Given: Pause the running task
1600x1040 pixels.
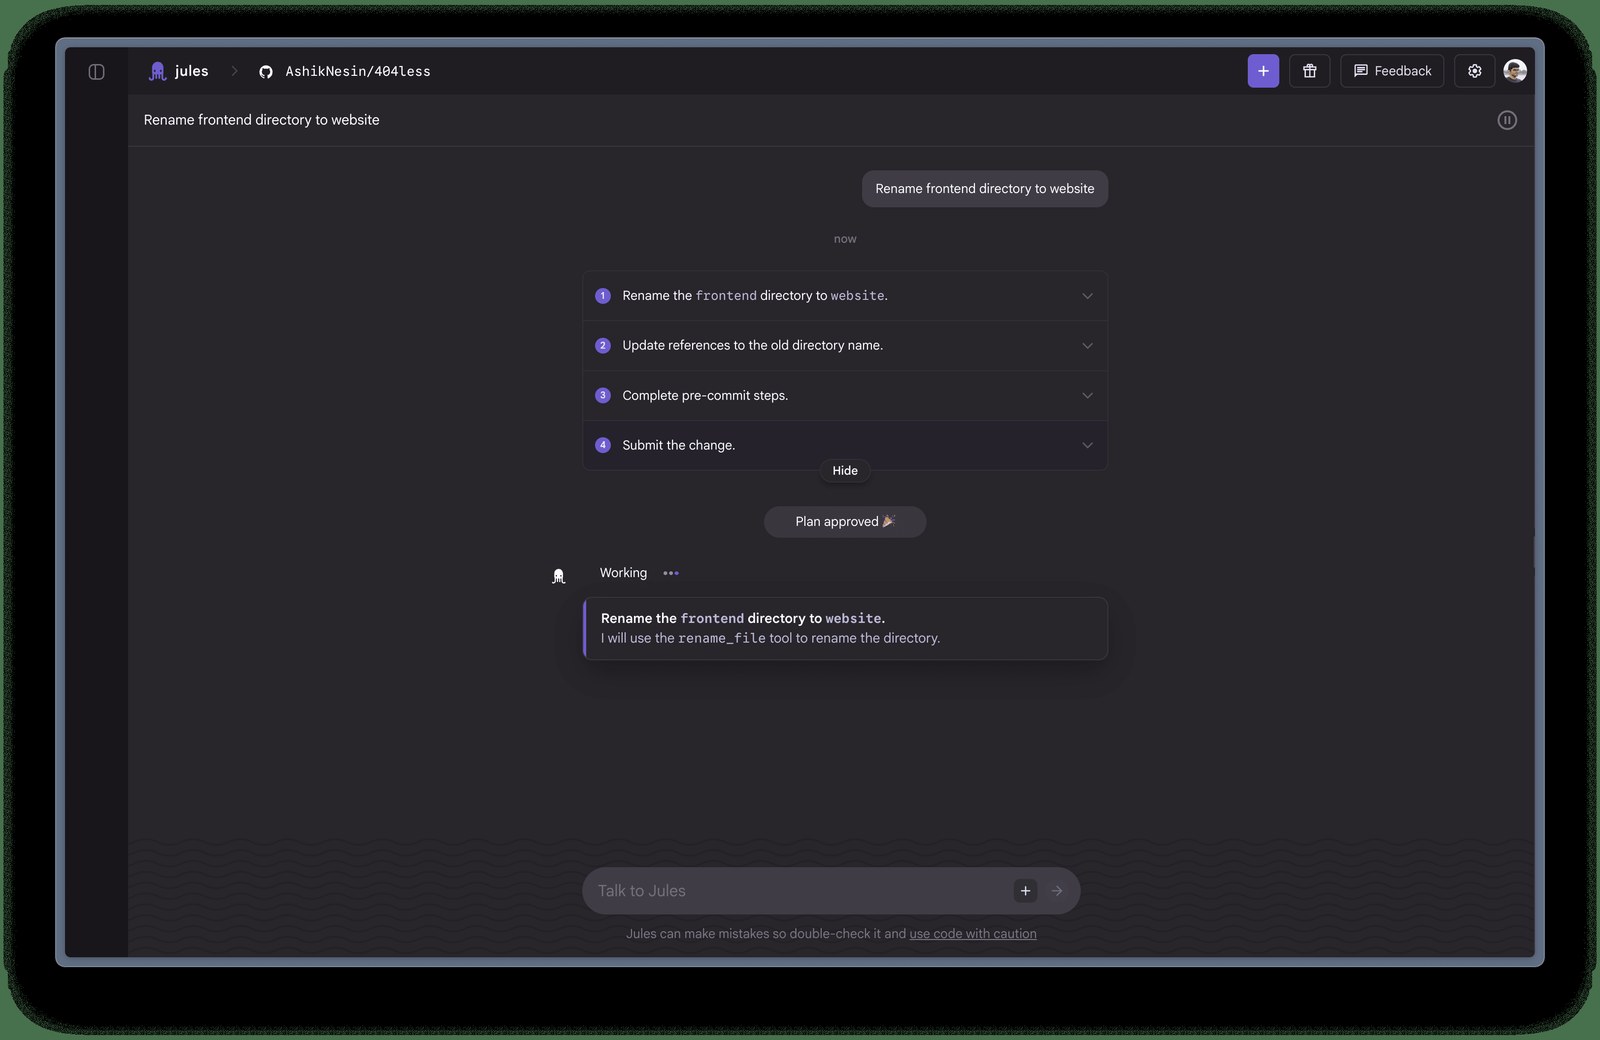Looking at the screenshot, I should (x=1507, y=120).
